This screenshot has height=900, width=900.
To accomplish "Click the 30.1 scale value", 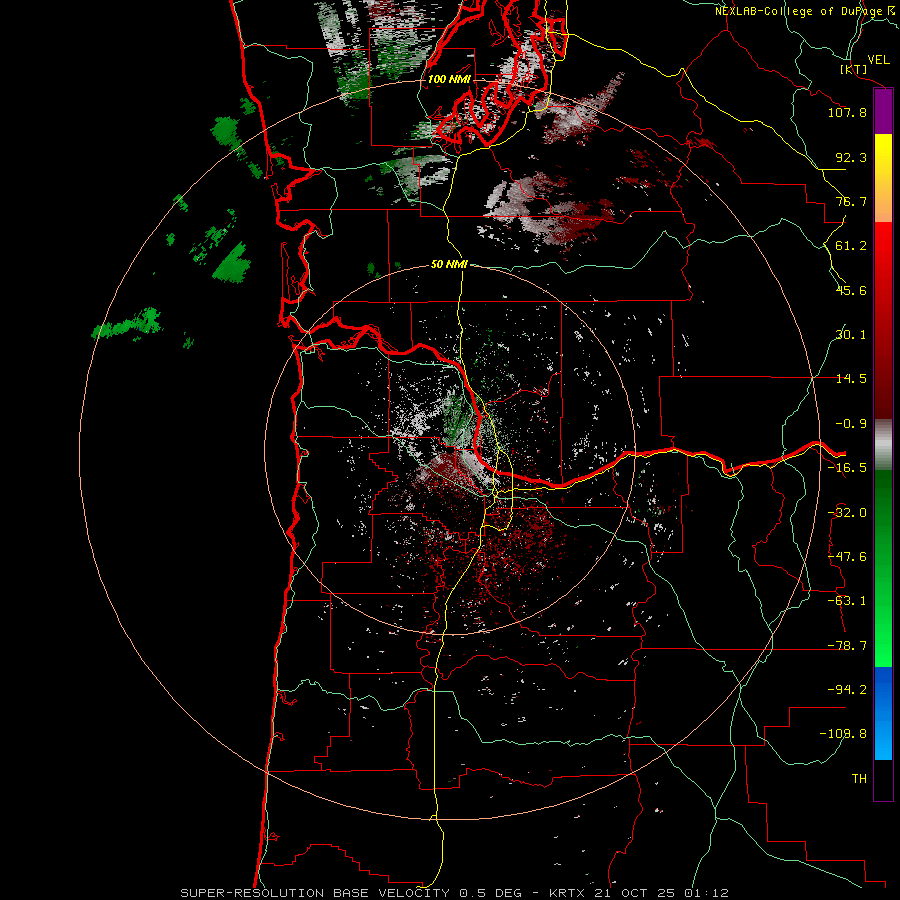I will coord(851,335).
